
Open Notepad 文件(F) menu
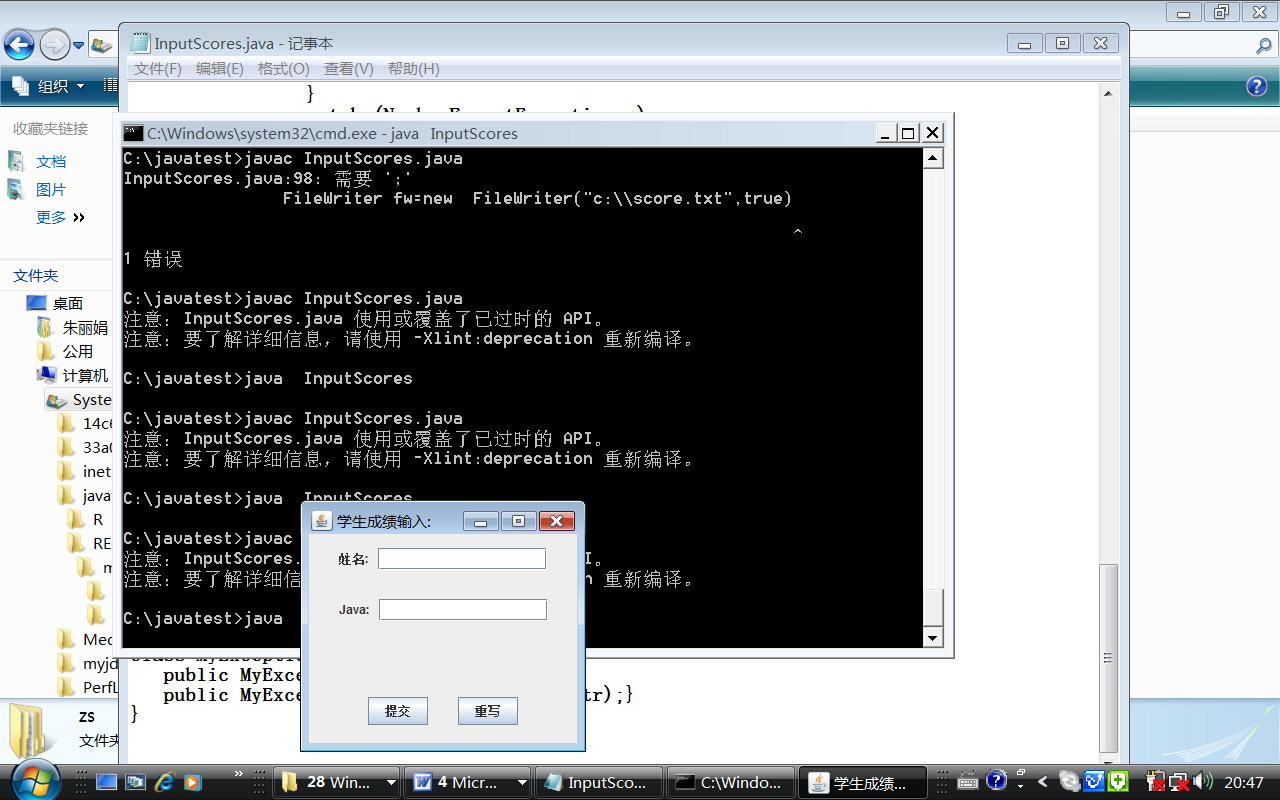pyautogui.click(x=158, y=69)
